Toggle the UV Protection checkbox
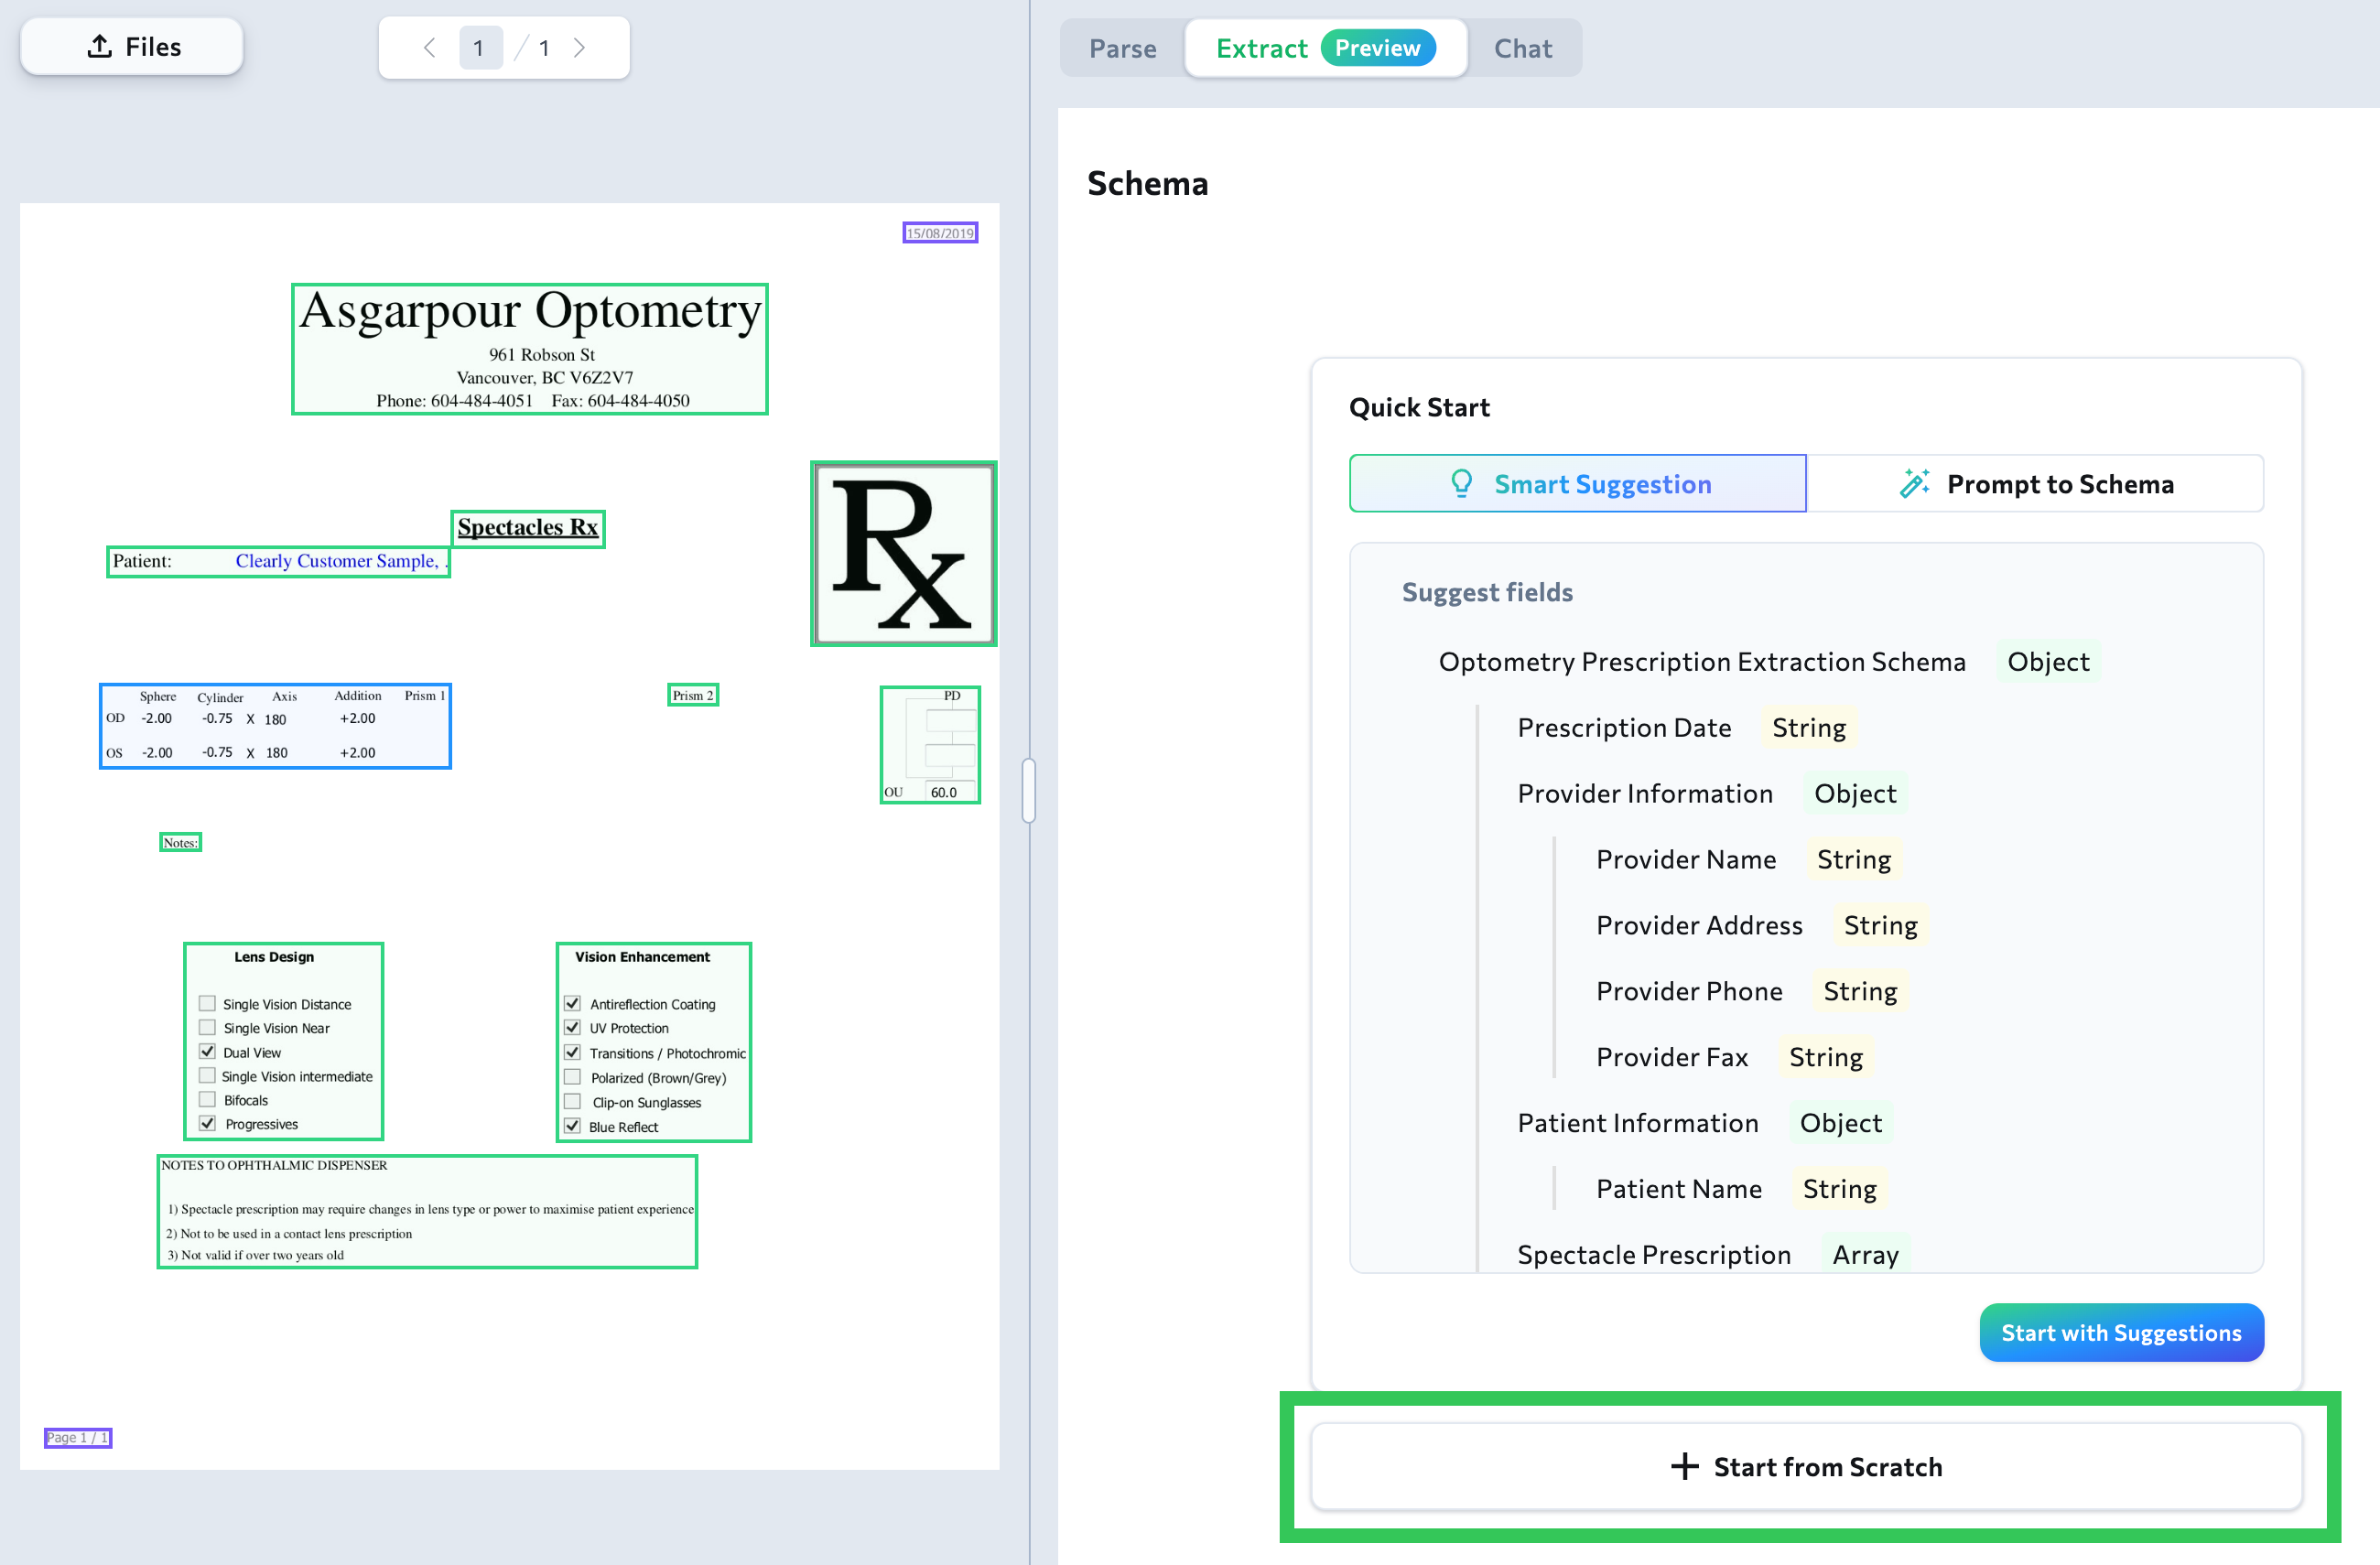The image size is (2380, 1565). 572,1027
